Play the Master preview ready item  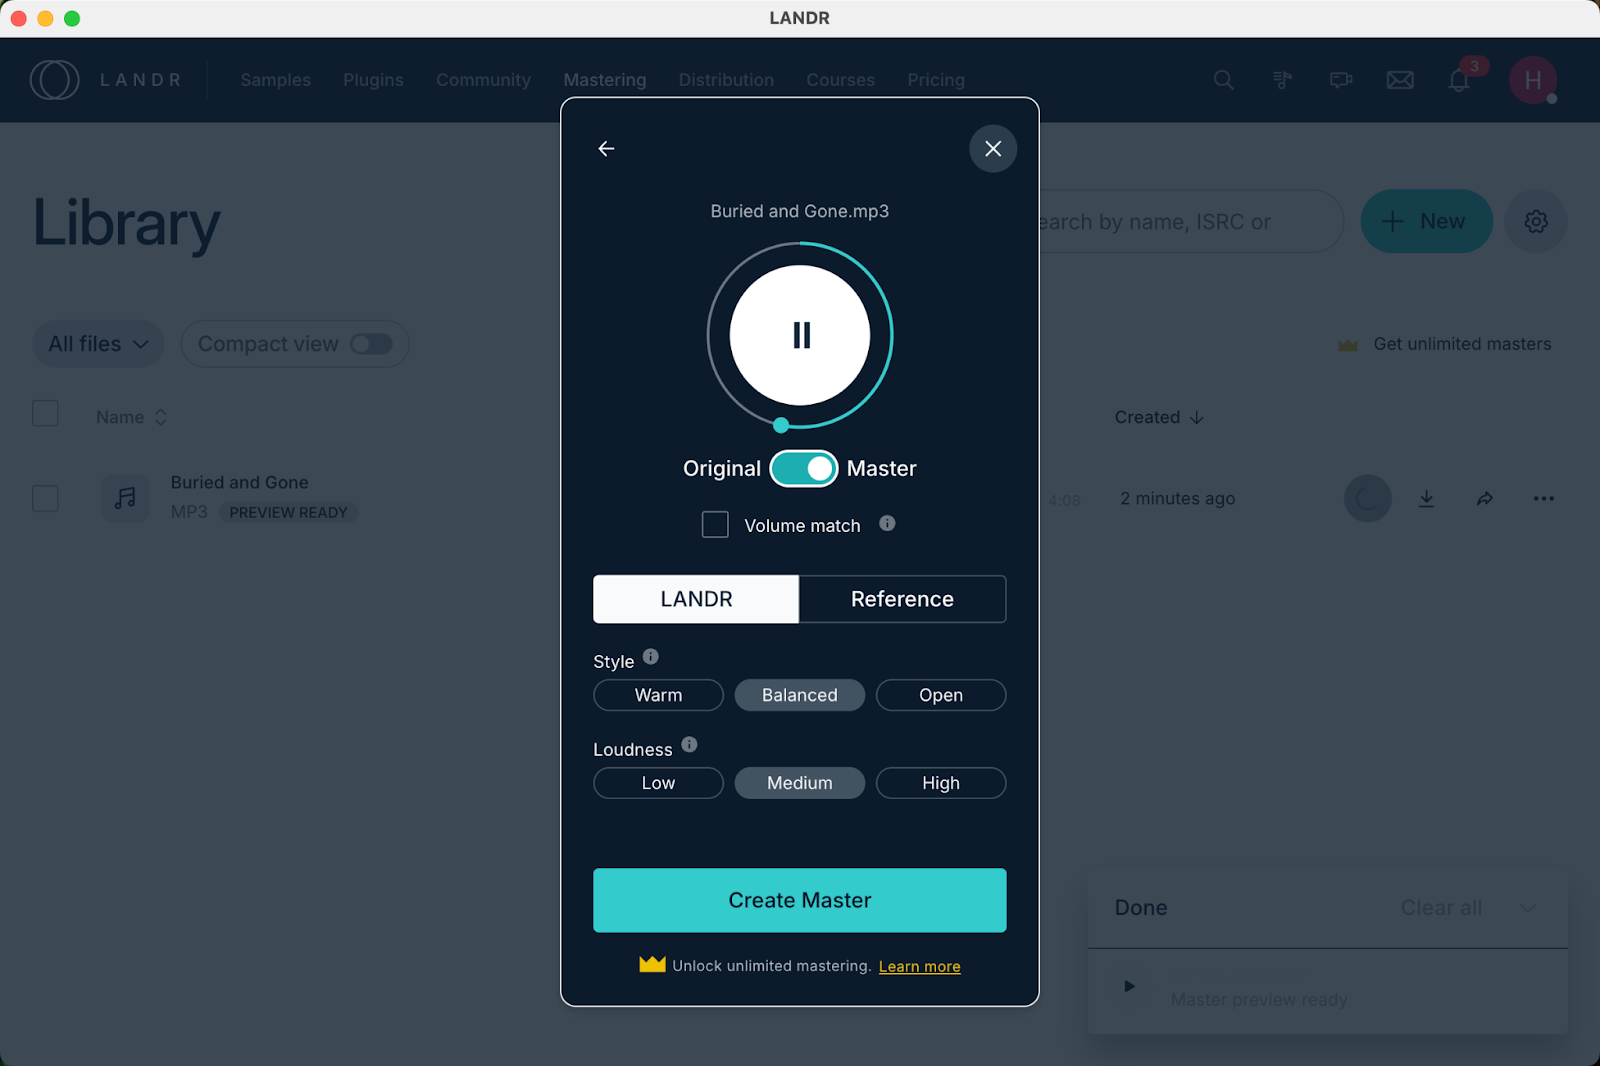pyautogui.click(x=1129, y=986)
